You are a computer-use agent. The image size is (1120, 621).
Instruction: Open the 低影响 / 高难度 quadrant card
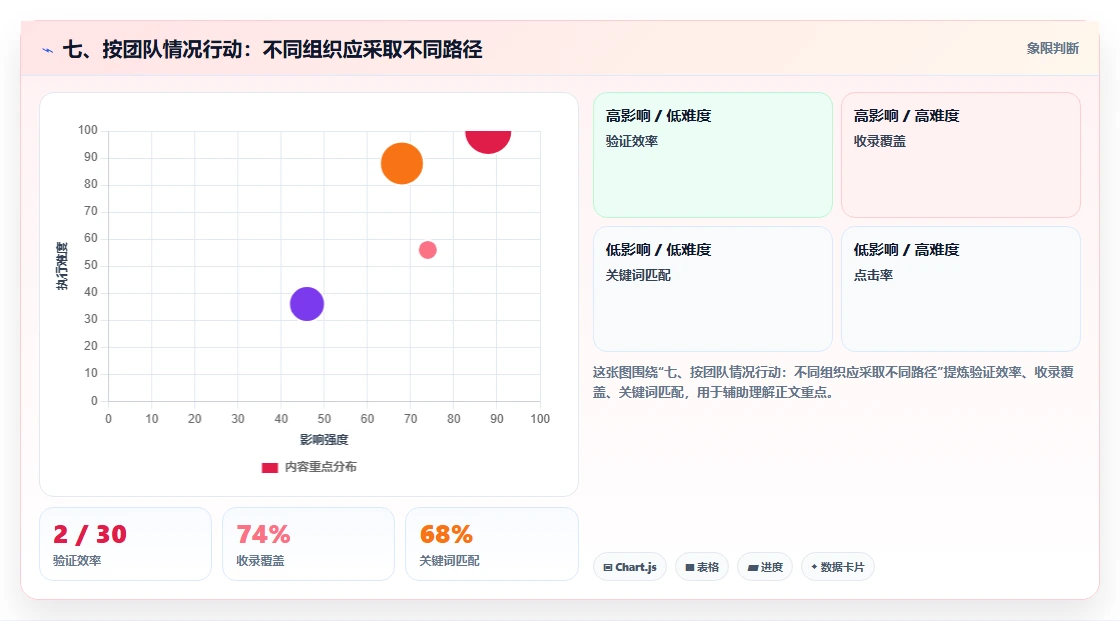(961, 289)
